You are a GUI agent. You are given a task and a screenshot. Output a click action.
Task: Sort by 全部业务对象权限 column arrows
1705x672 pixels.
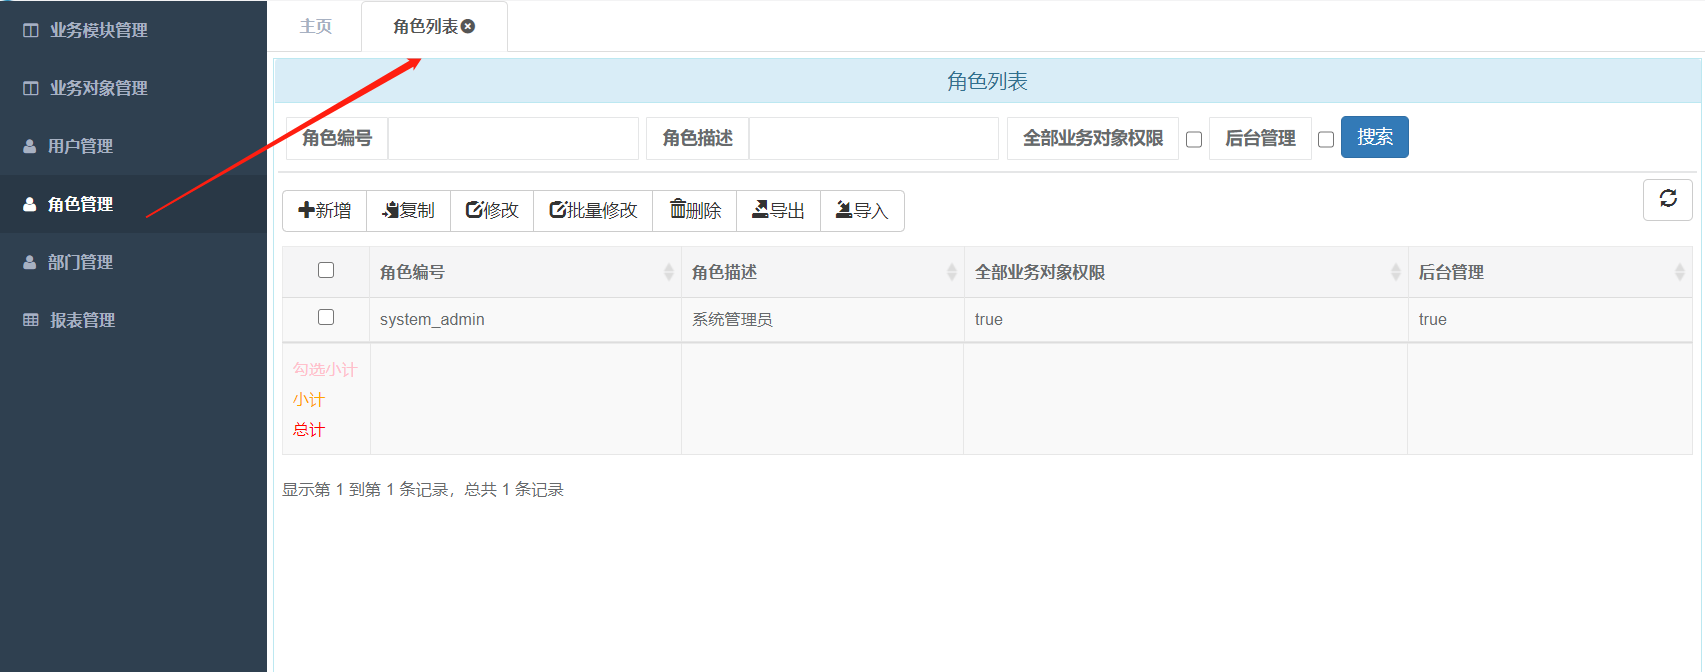click(1396, 272)
